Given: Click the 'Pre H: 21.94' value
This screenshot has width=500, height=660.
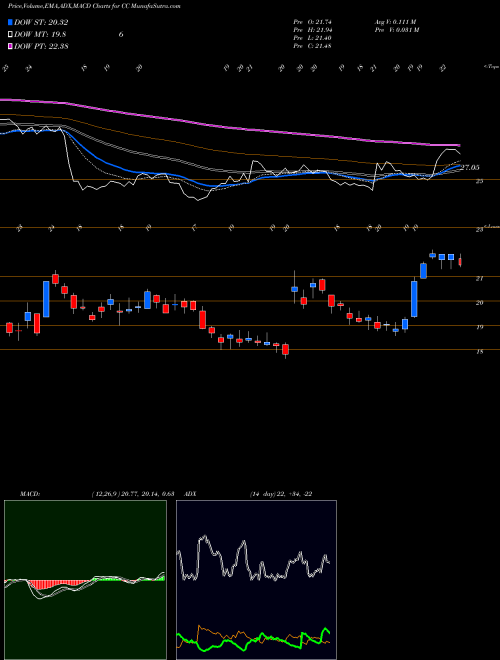Looking at the screenshot, I should pos(312,30).
